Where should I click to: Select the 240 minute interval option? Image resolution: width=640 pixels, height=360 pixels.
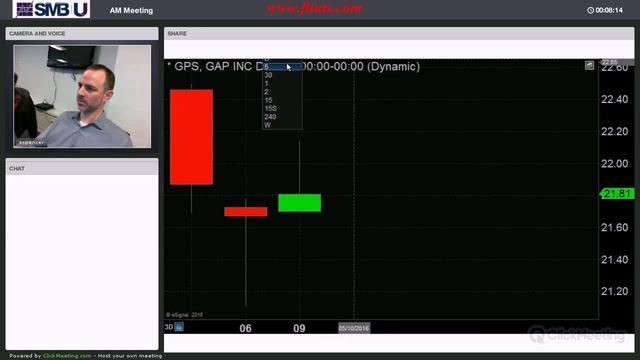click(282, 117)
